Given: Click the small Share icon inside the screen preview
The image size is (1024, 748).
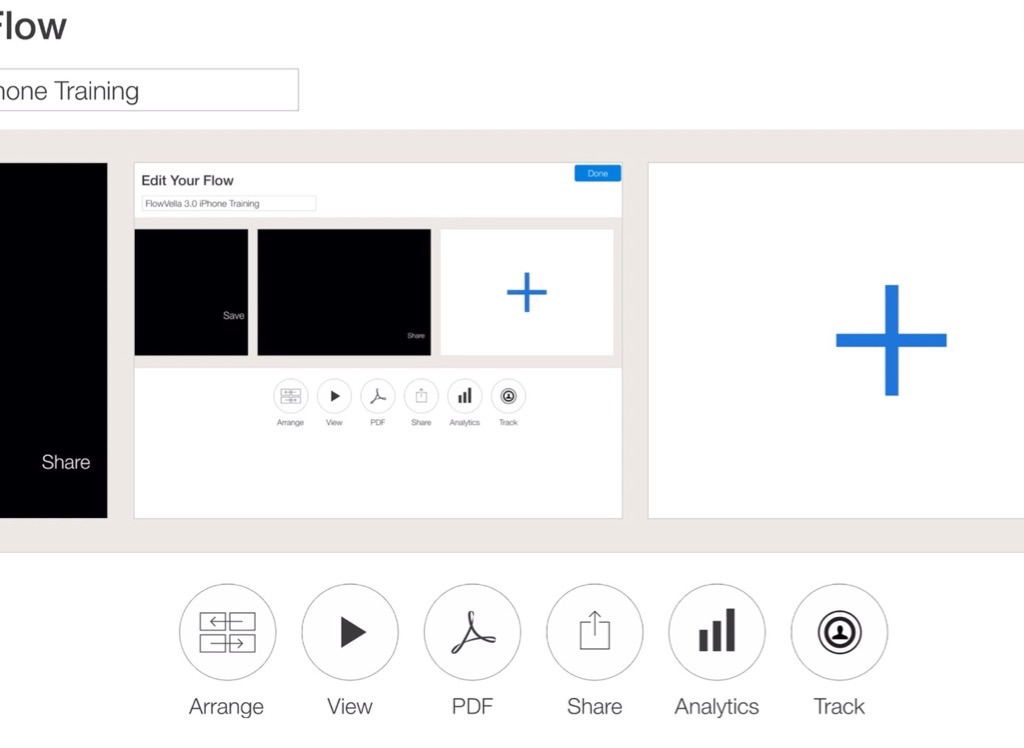Looking at the screenshot, I should click(421, 396).
